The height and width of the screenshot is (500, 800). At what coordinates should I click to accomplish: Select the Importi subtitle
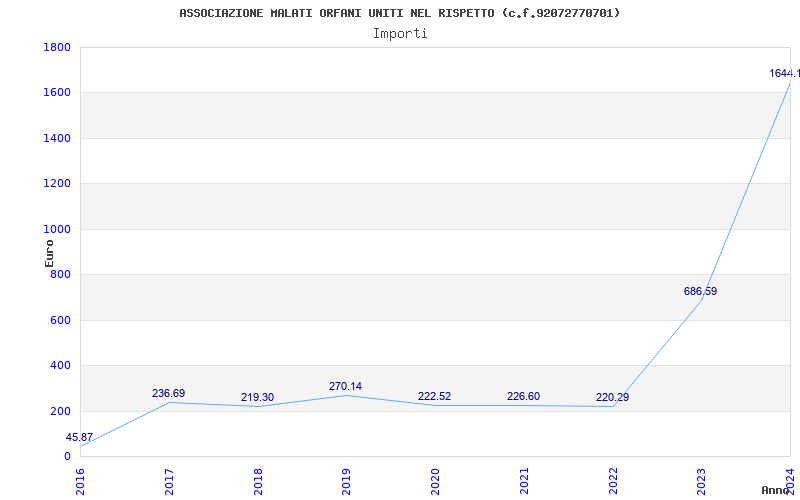point(400,34)
